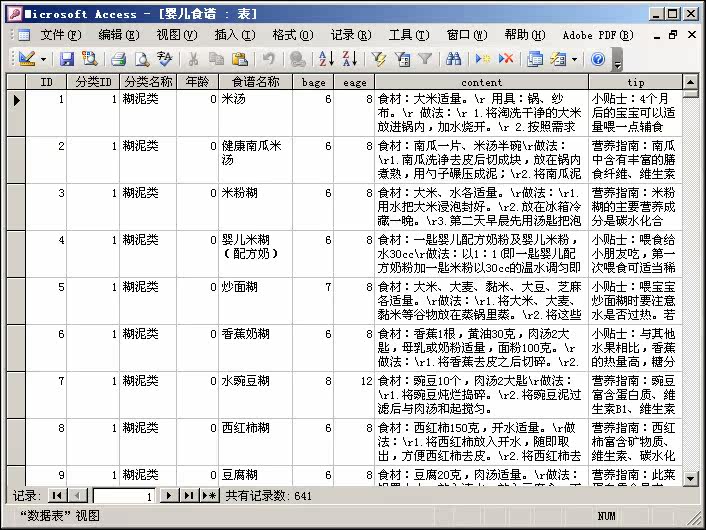The width and height of the screenshot is (706, 530).
Task: Open the 视图(V) menu
Action: coord(177,35)
